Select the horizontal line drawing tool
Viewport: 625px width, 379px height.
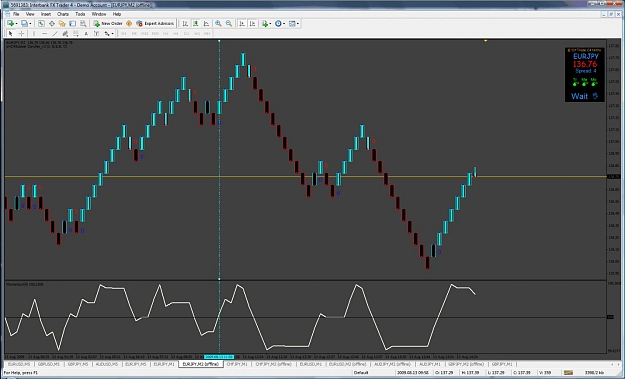(x=44, y=33)
